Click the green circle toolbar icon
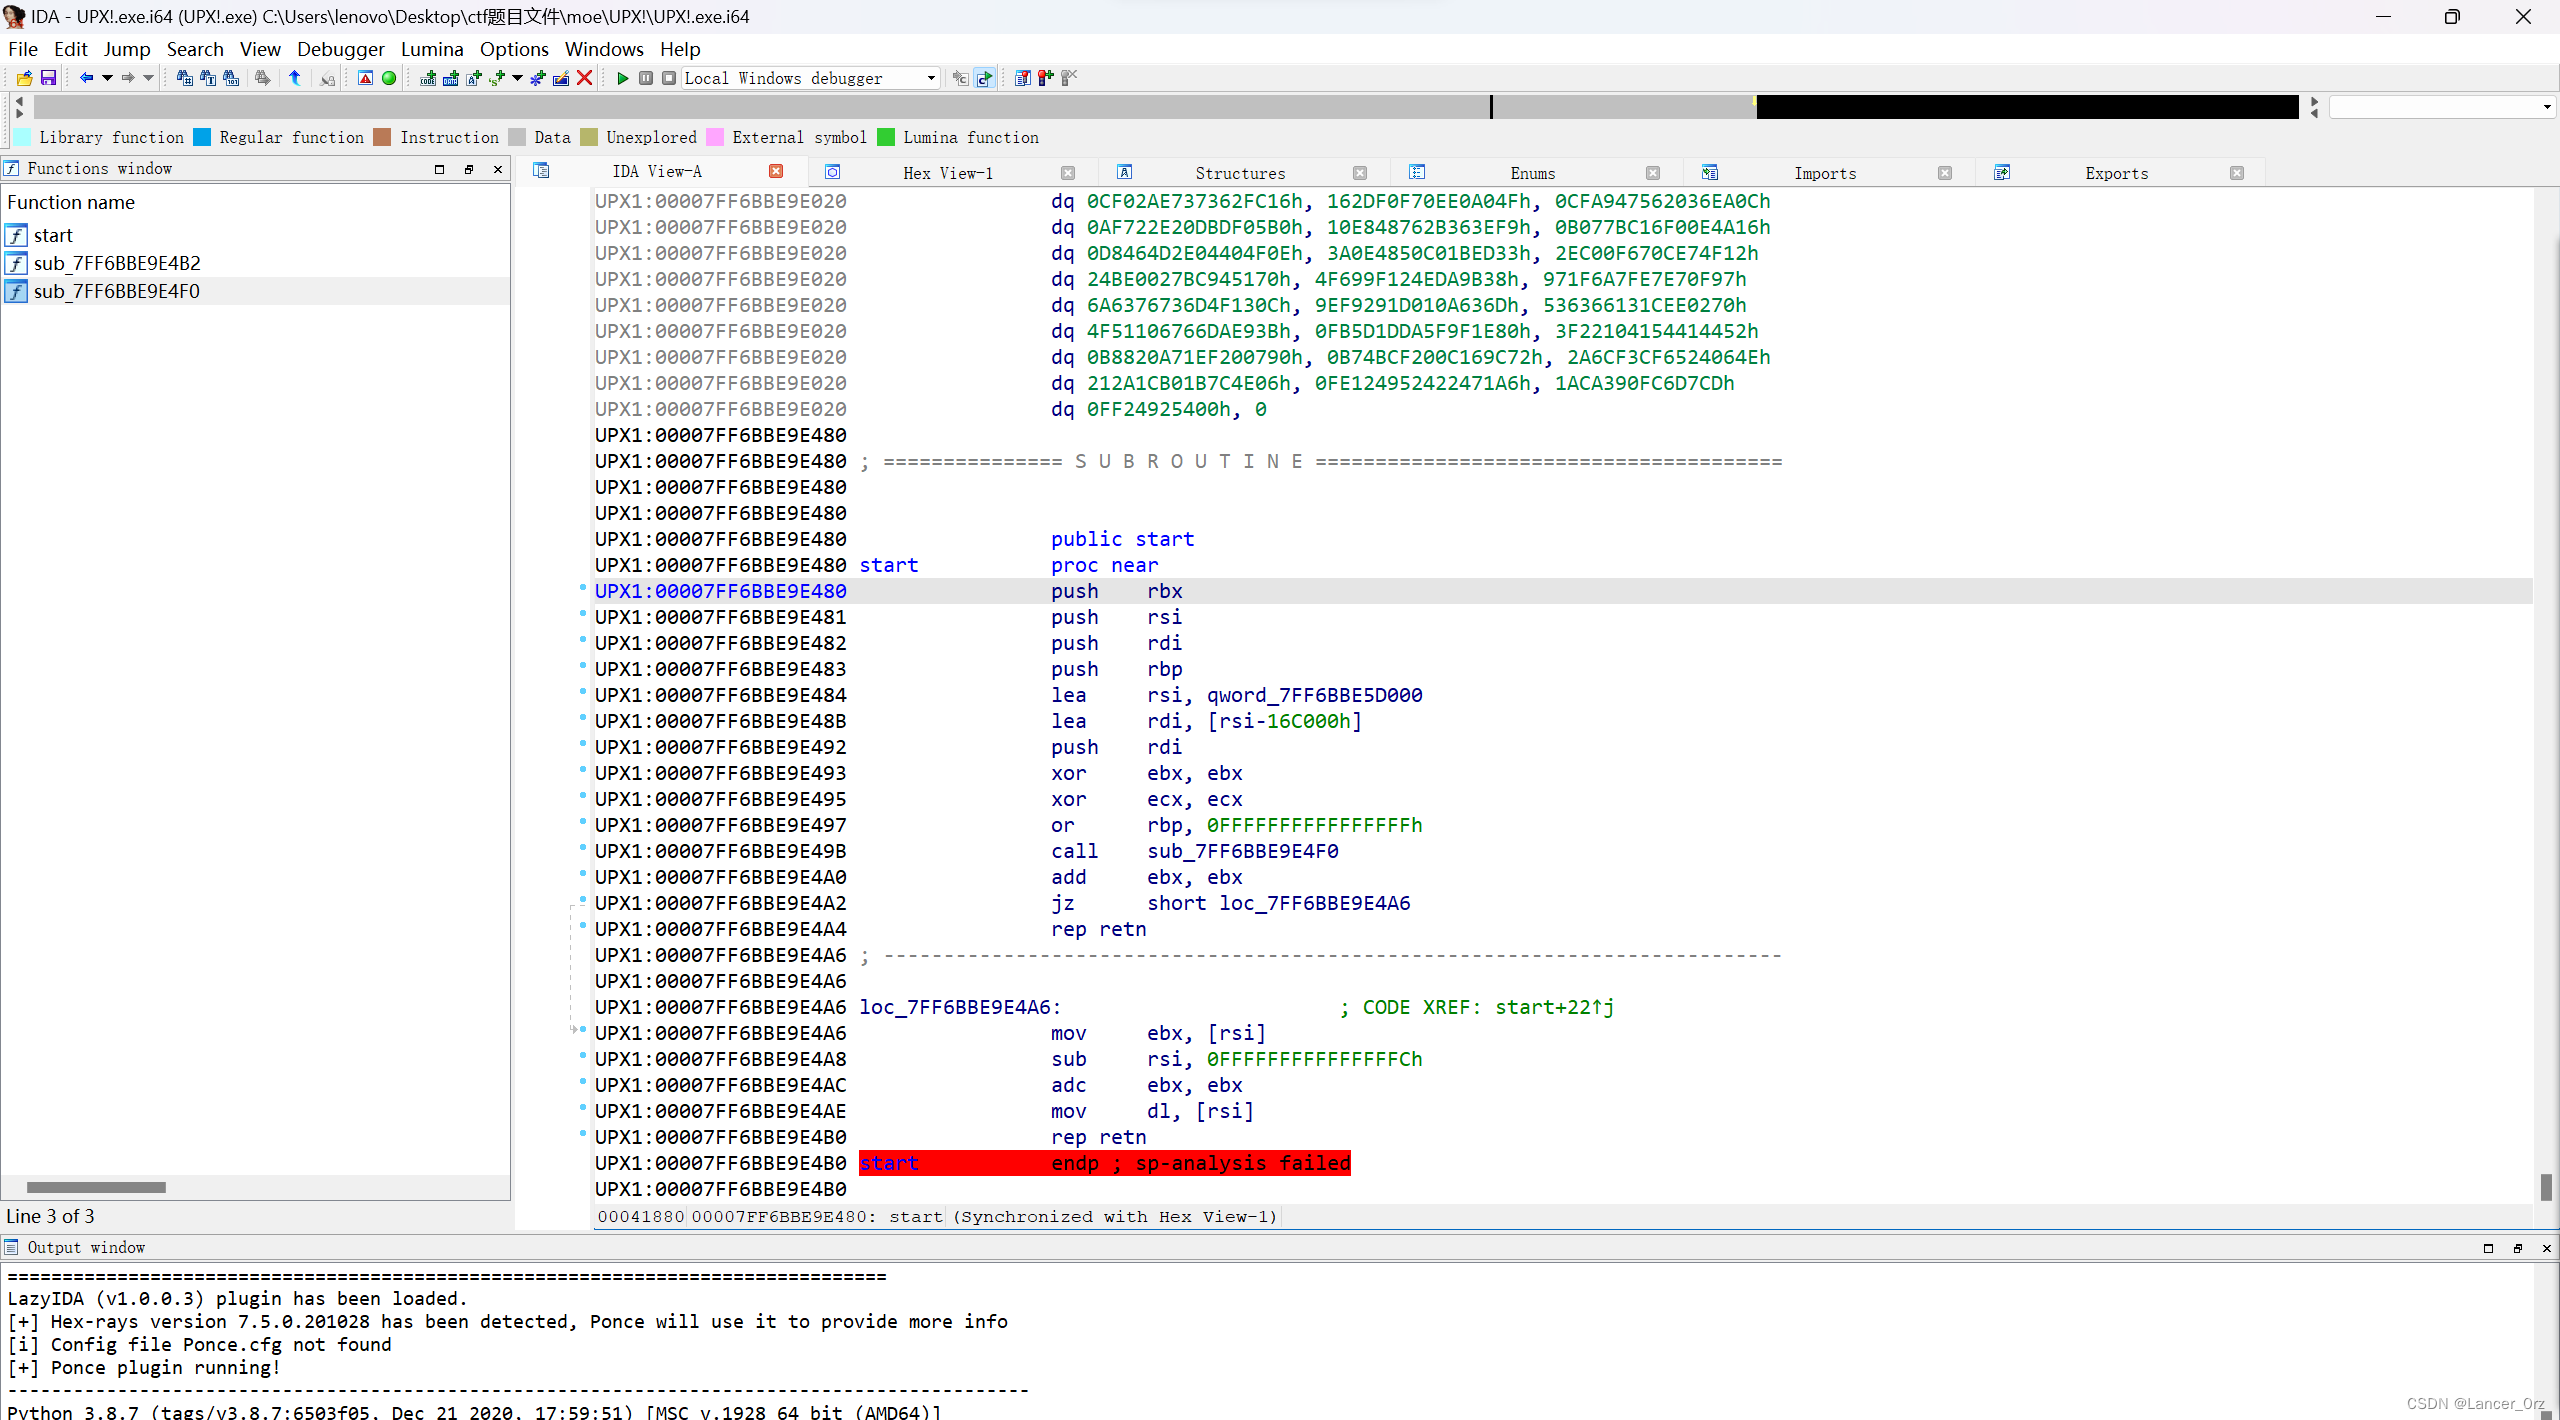Viewport: 2560px width, 1420px height. coord(389,78)
